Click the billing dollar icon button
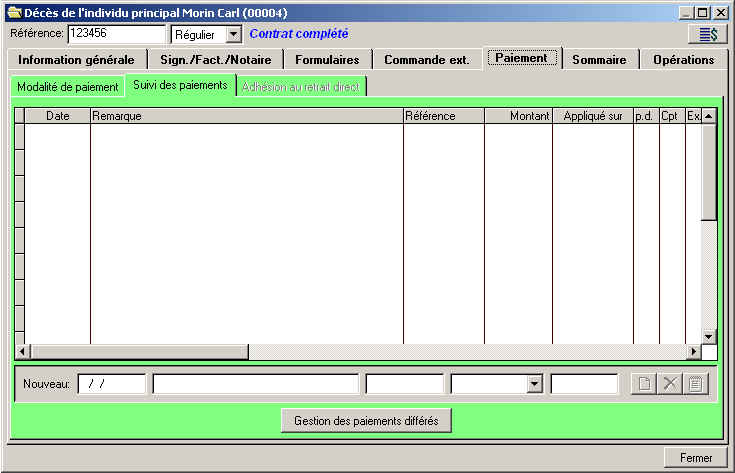 [x=707, y=34]
